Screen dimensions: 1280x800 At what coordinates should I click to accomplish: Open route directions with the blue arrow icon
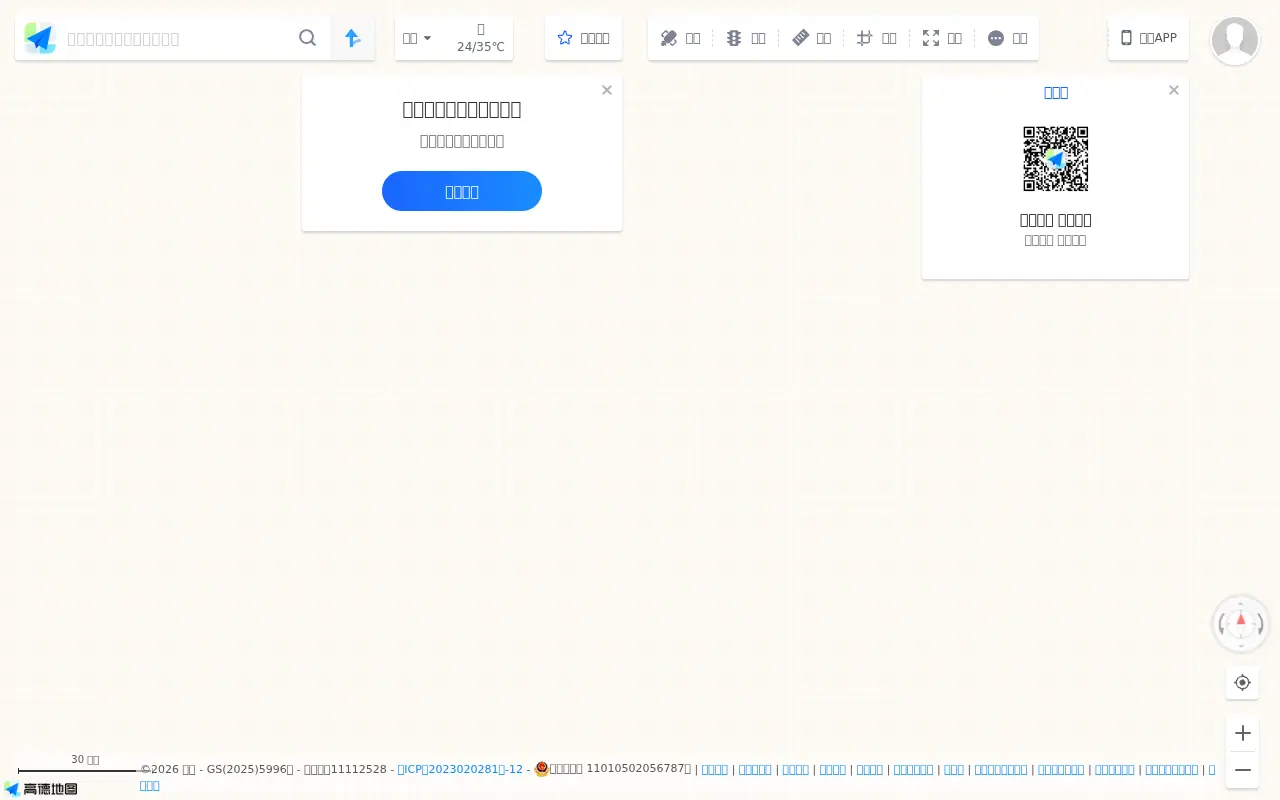click(x=352, y=38)
